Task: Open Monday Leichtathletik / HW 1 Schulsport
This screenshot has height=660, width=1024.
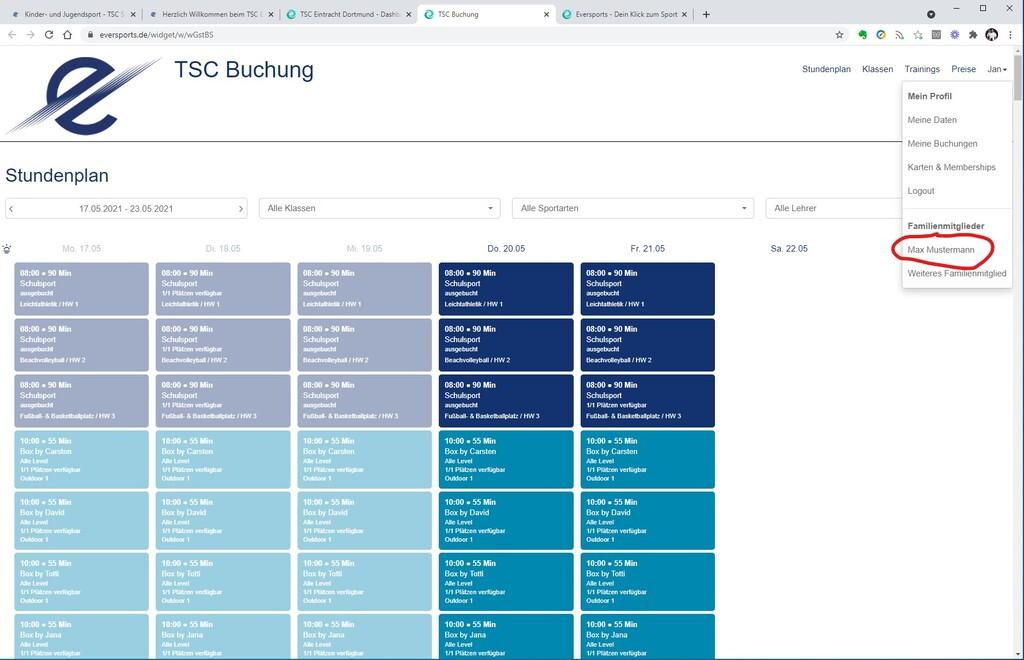Action: pyautogui.click(x=82, y=289)
